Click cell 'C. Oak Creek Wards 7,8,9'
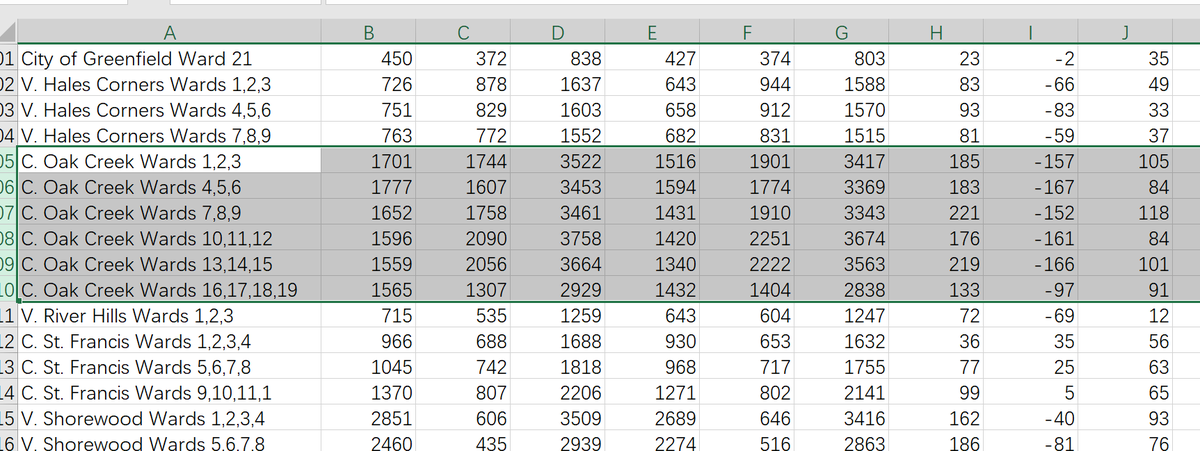 tap(168, 212)
